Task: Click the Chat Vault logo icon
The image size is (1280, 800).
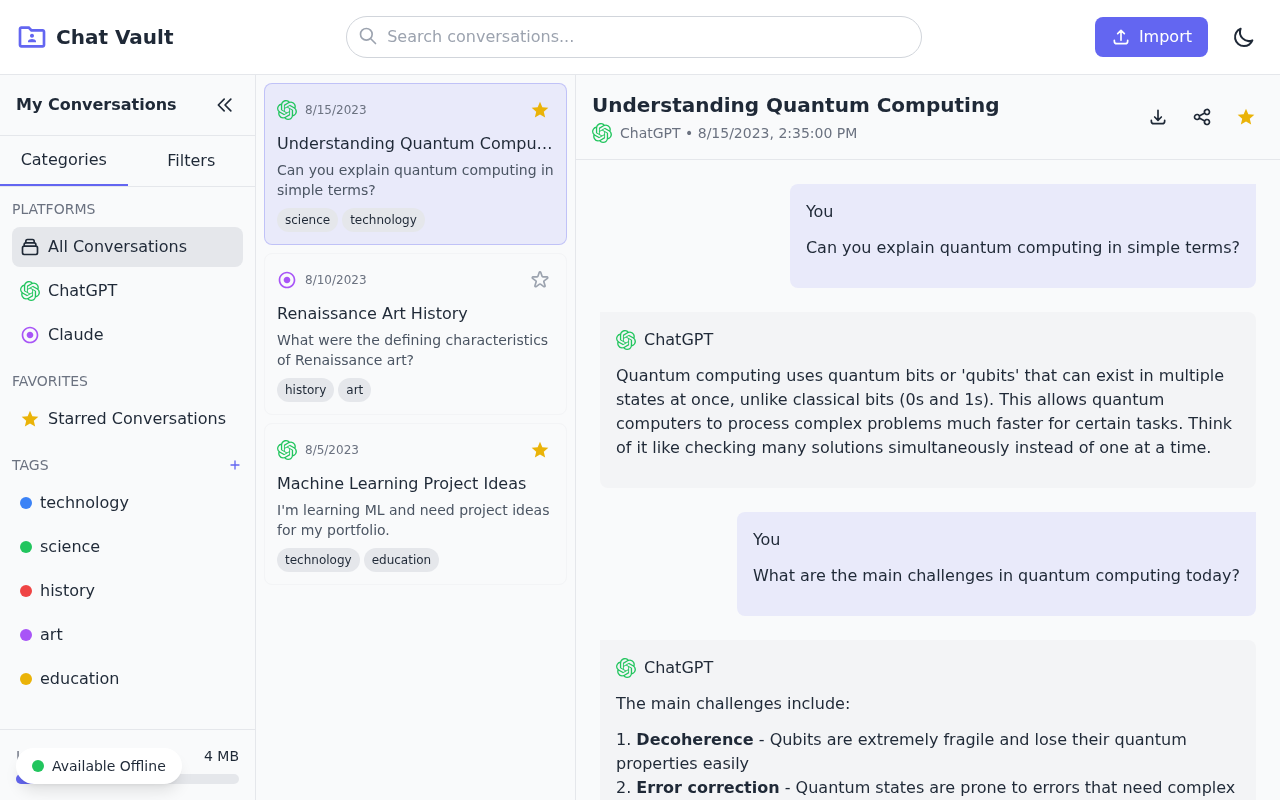Action: point(32,37)
